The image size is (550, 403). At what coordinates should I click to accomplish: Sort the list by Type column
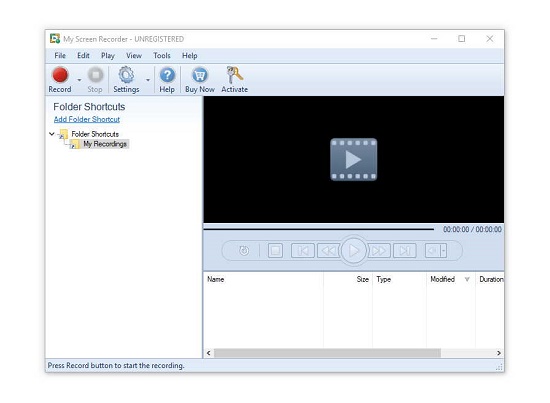point(400,279)
